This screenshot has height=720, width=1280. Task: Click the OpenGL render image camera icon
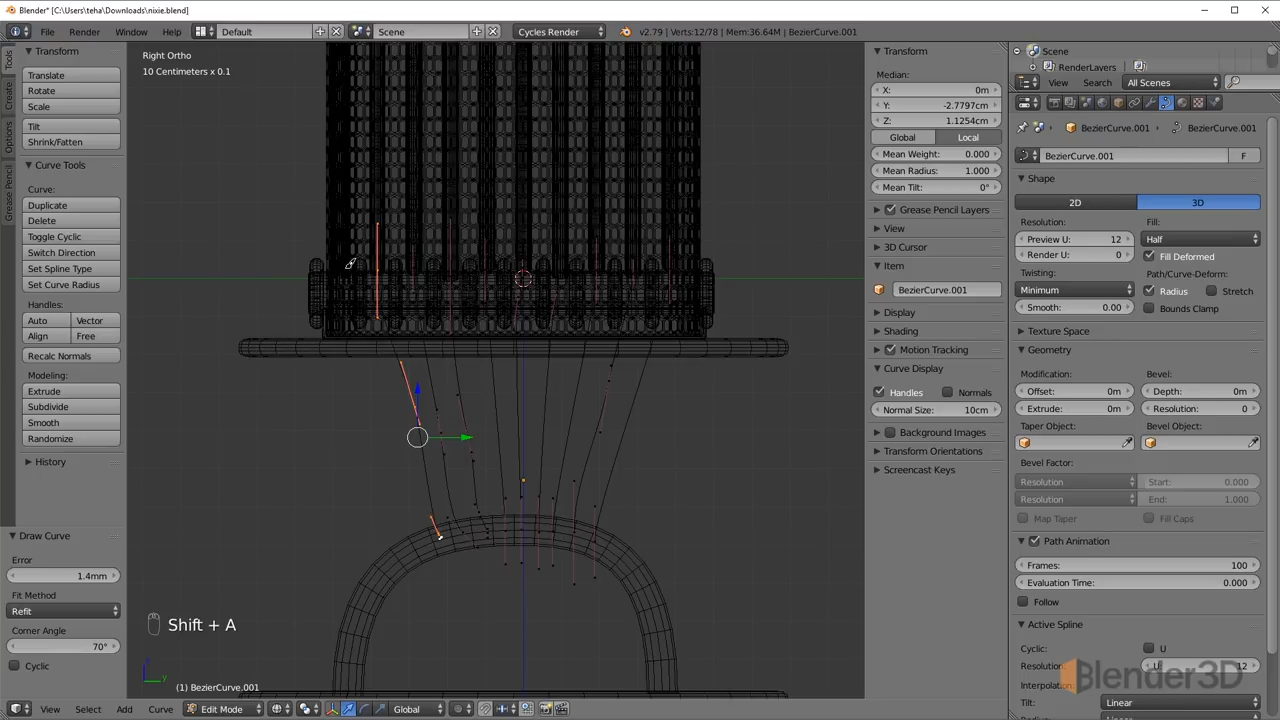pos(546,709)
